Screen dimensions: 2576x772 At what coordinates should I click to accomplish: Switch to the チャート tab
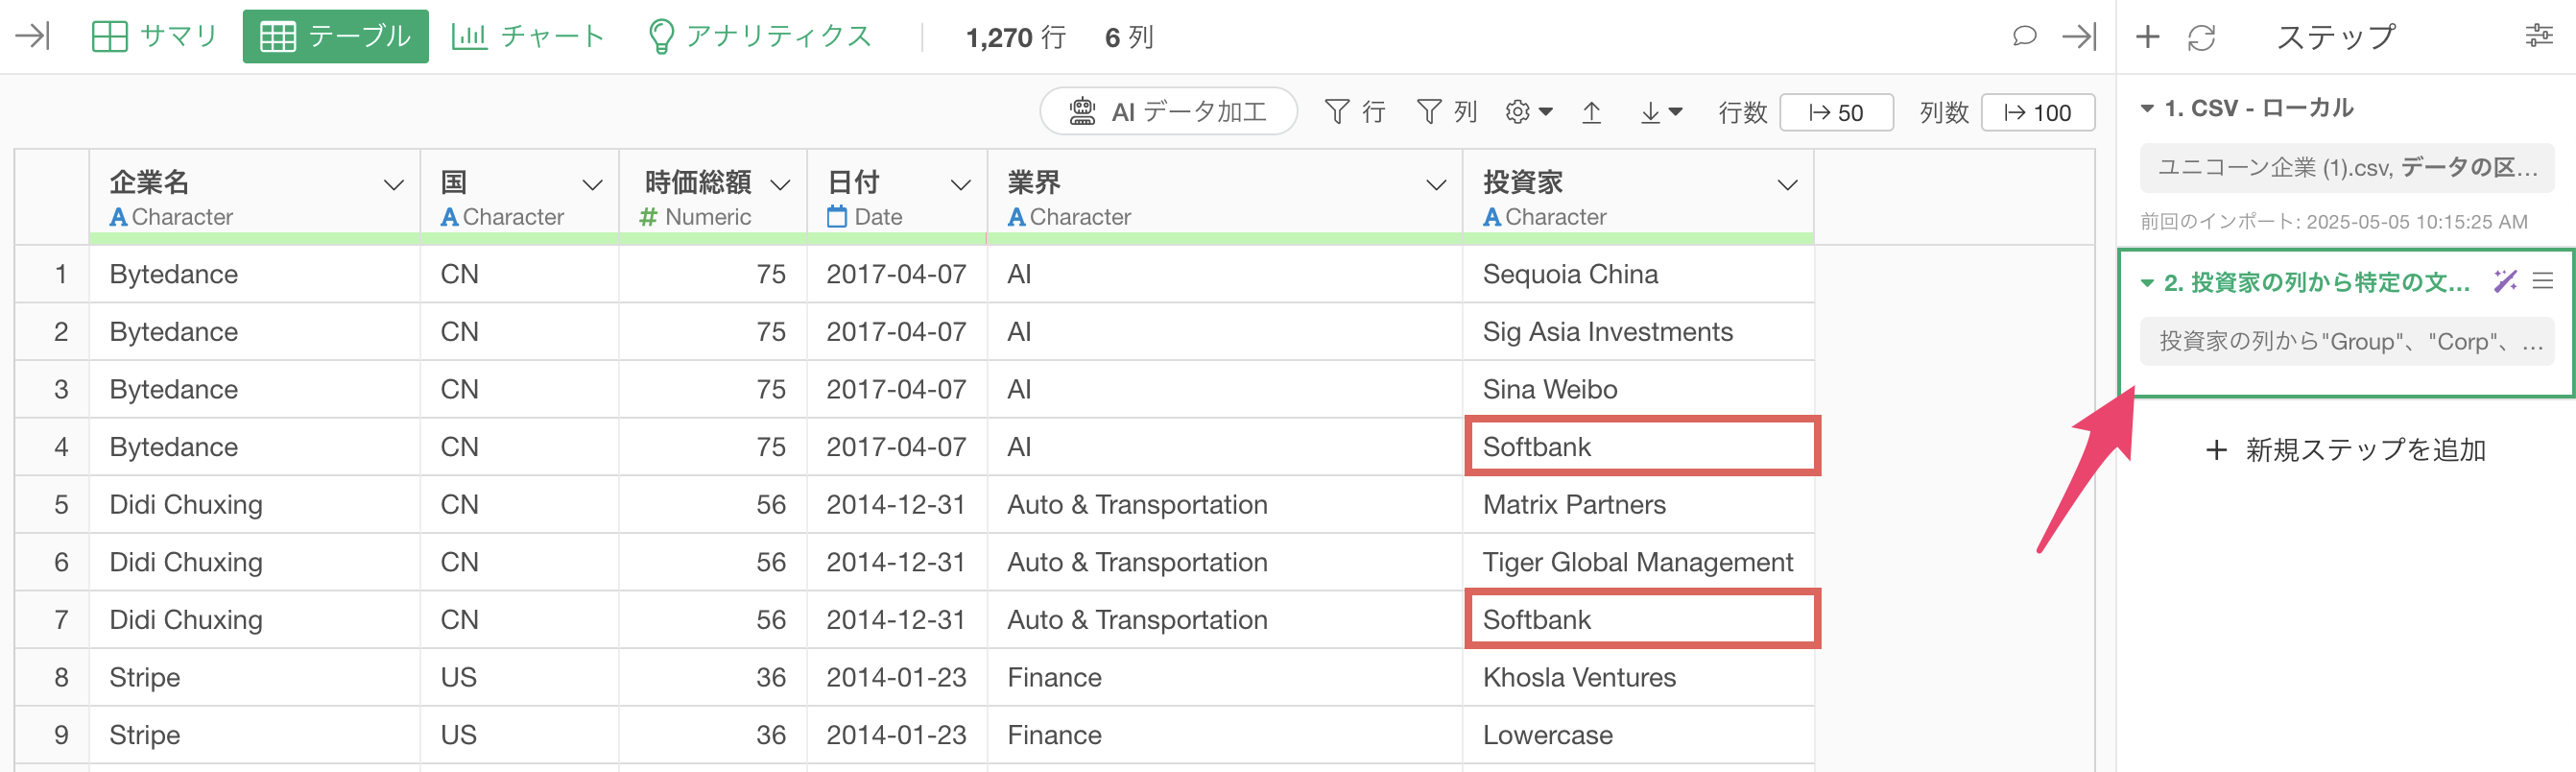coord(528,37)
